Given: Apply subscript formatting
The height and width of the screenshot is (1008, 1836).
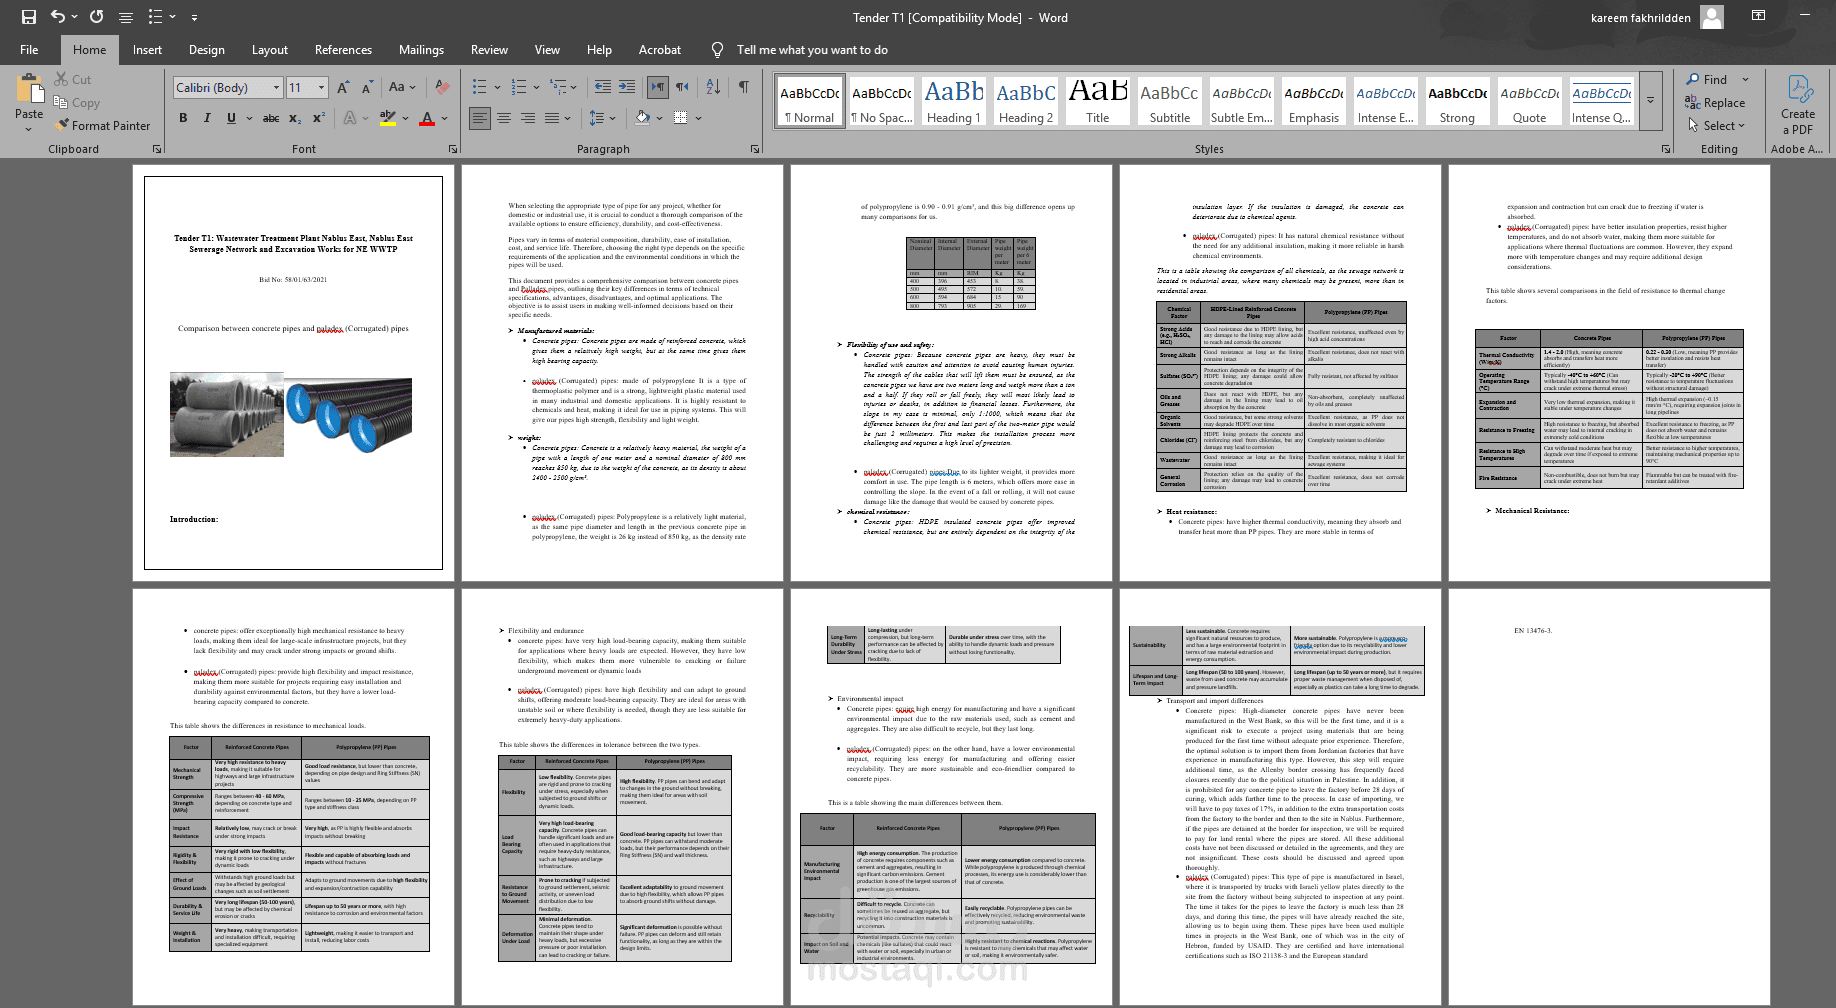Looking at the screenshot, I should click(295, 118).
